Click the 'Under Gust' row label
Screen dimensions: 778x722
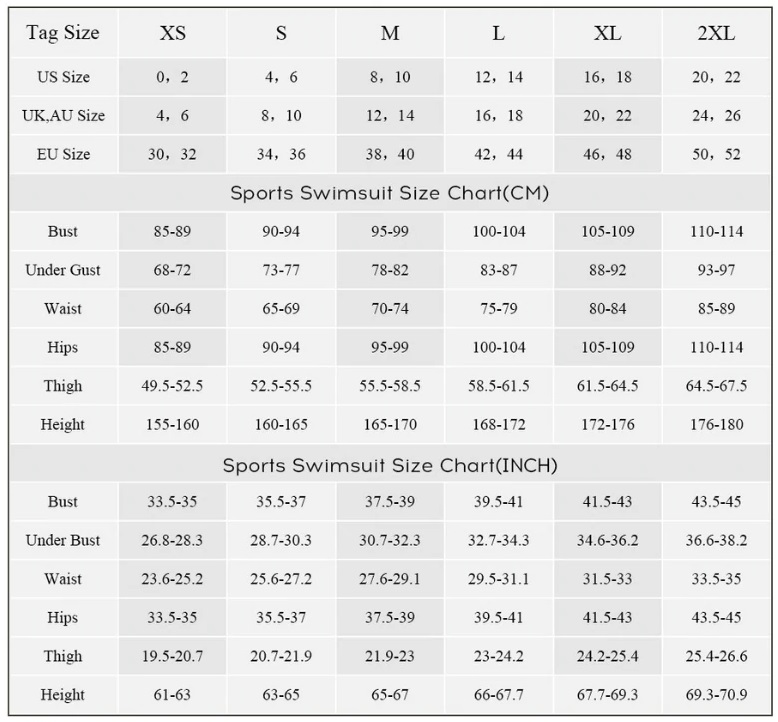click(x=63, y=270)
